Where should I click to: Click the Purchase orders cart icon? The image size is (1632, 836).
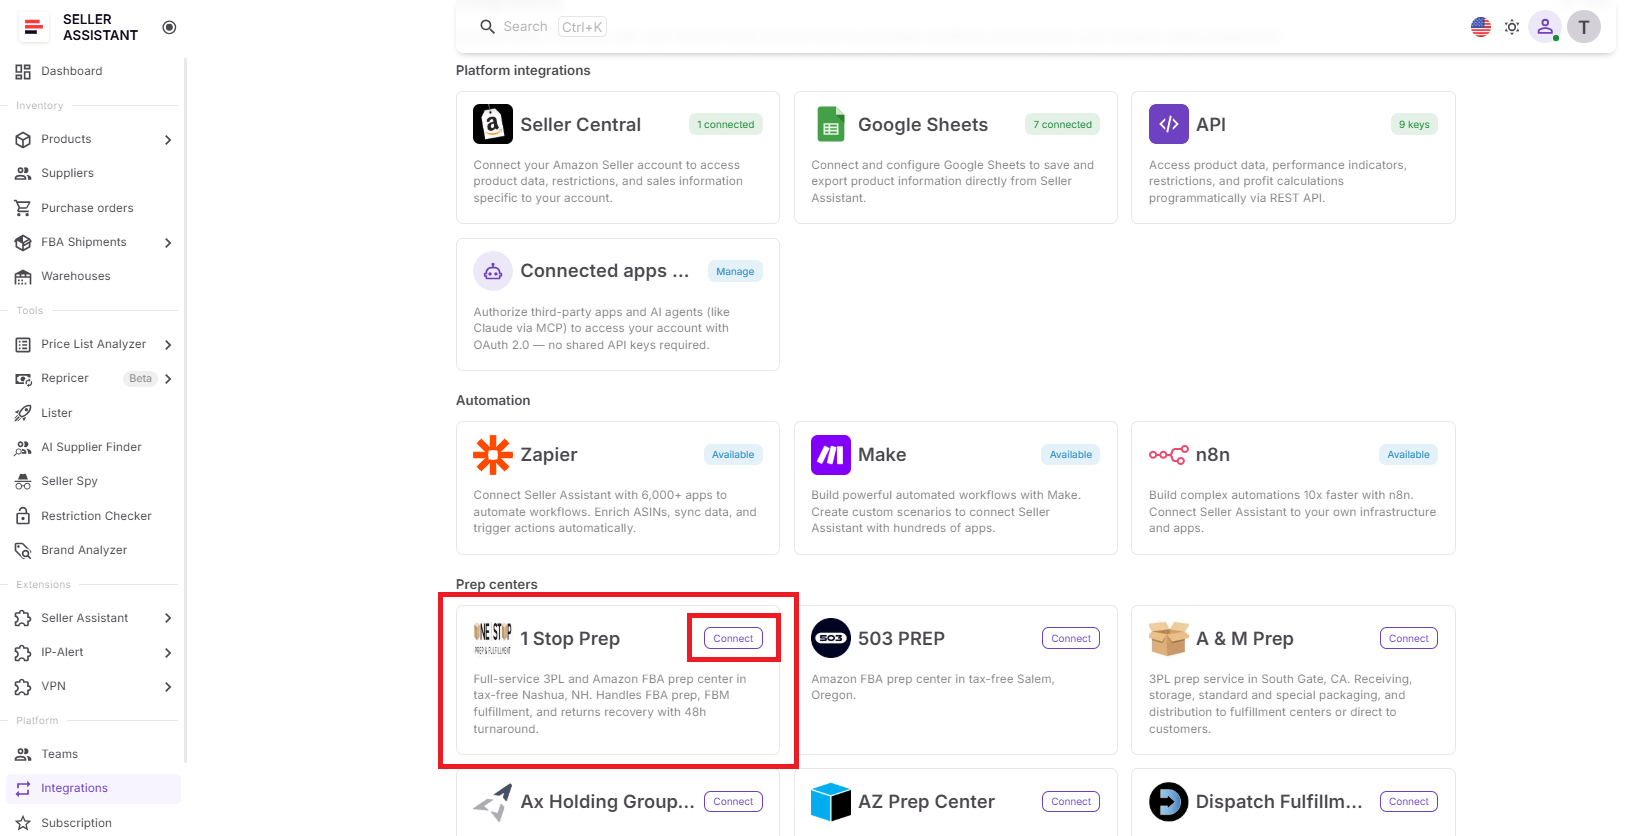[23, 208]
